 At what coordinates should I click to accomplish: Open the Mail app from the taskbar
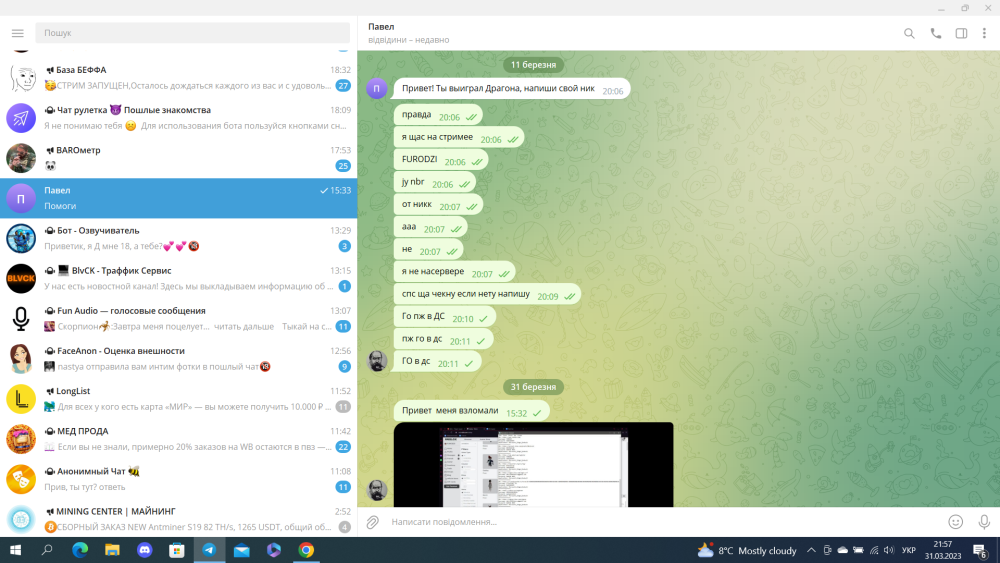tap(242, 550)
